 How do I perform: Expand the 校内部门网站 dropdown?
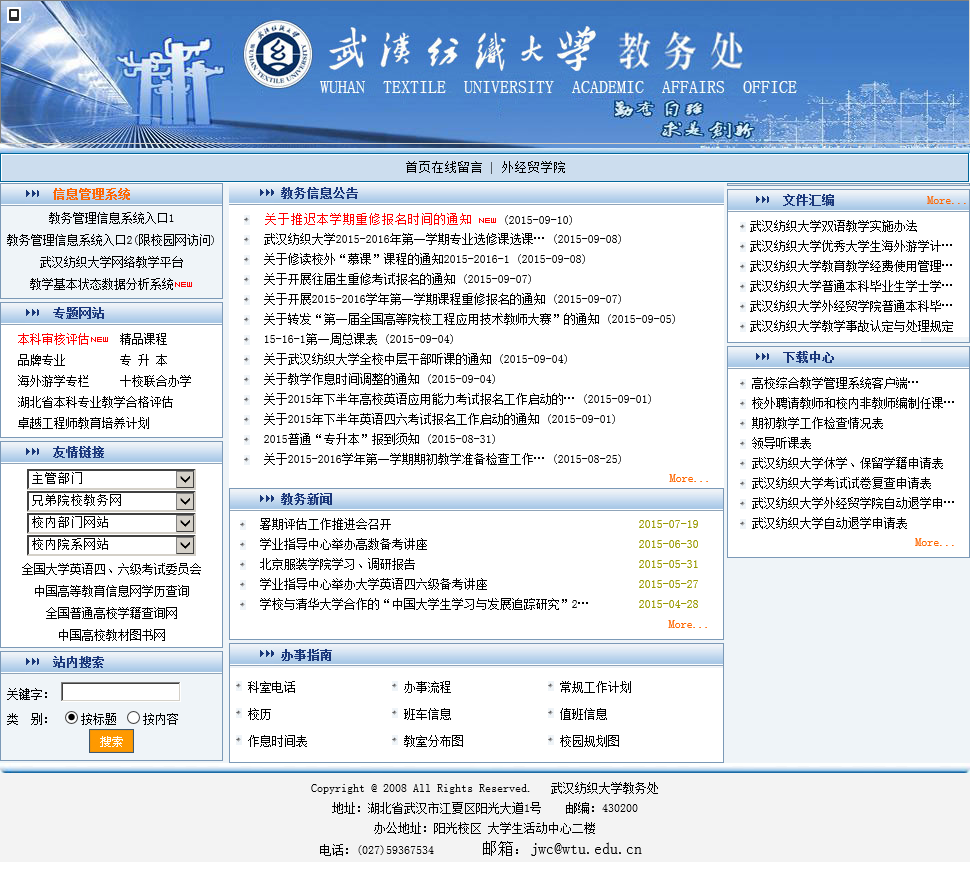[x=111, y=523]
